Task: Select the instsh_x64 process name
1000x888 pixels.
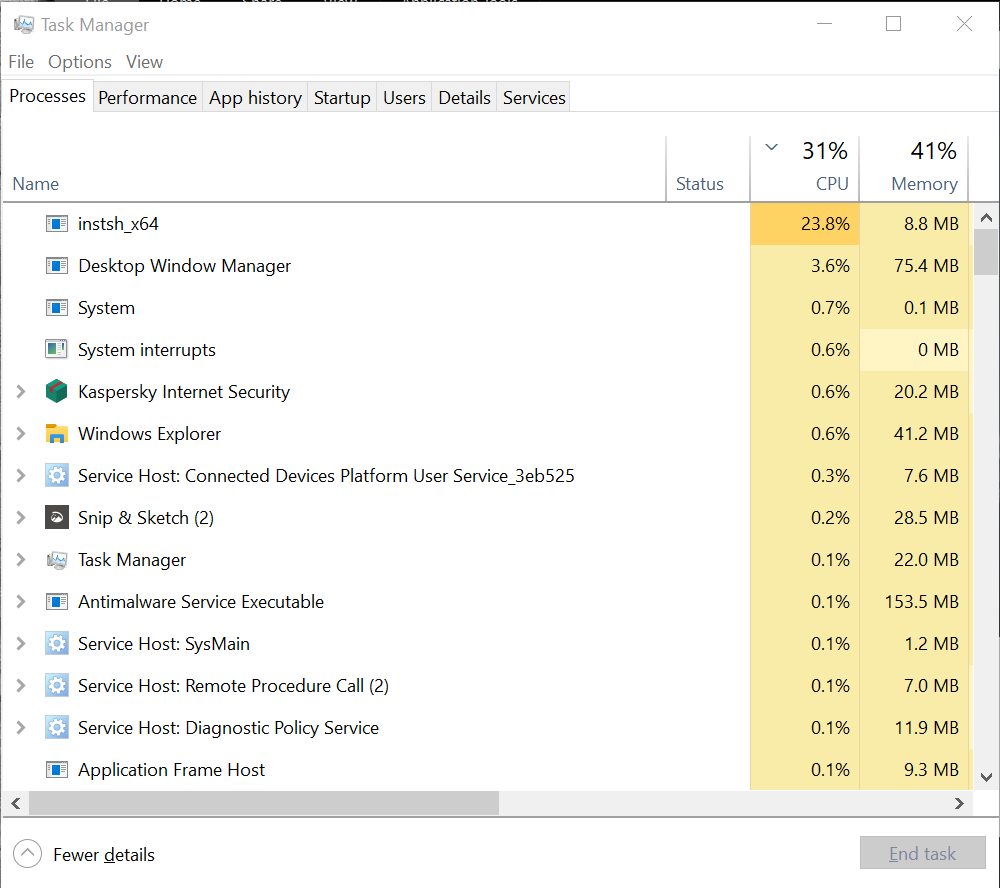Action: [118, 224]
